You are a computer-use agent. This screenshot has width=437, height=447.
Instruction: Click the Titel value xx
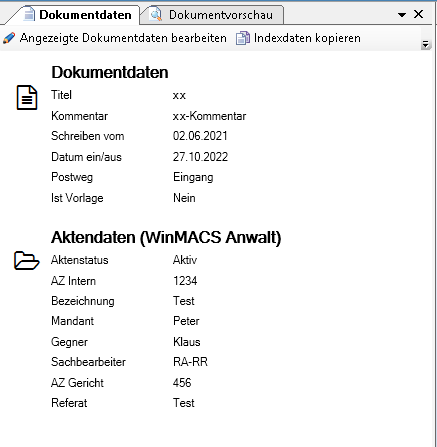(179, 96)
